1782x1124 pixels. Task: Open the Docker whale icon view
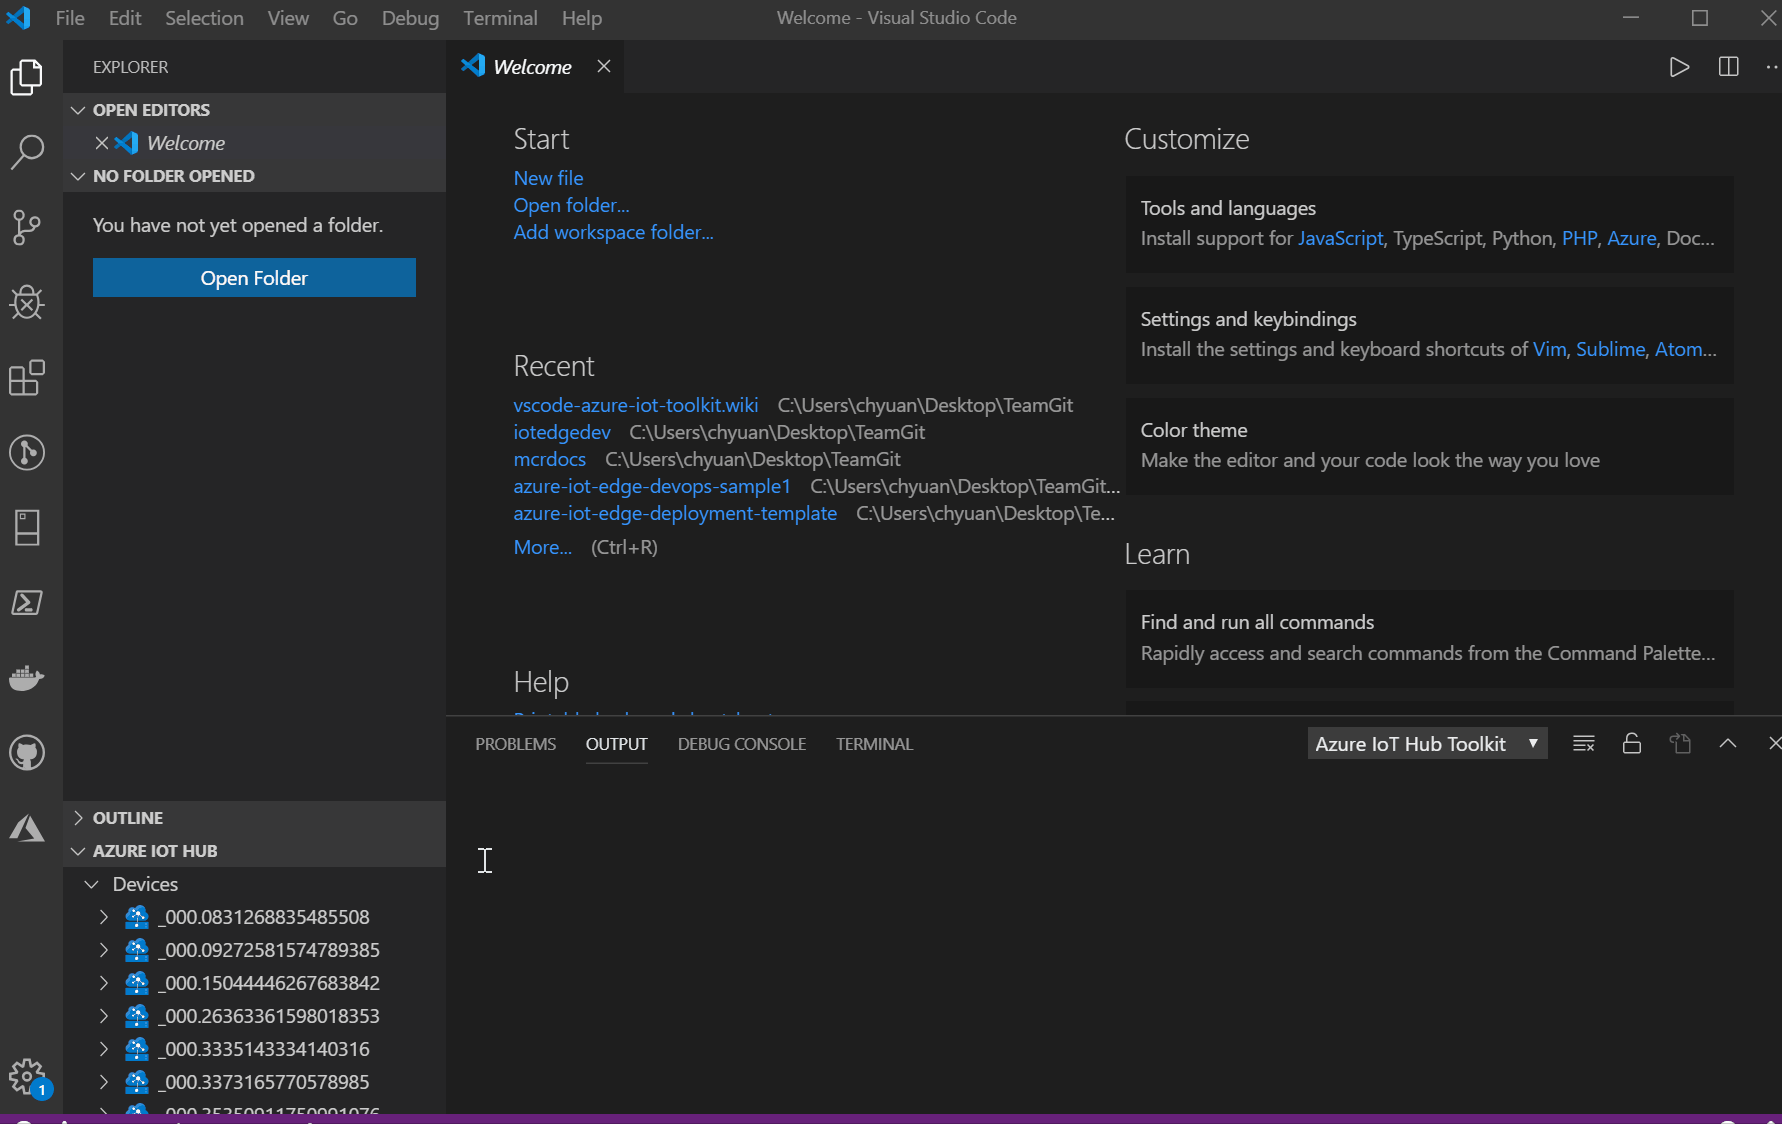pyautogui.click(x=27, y=677)
